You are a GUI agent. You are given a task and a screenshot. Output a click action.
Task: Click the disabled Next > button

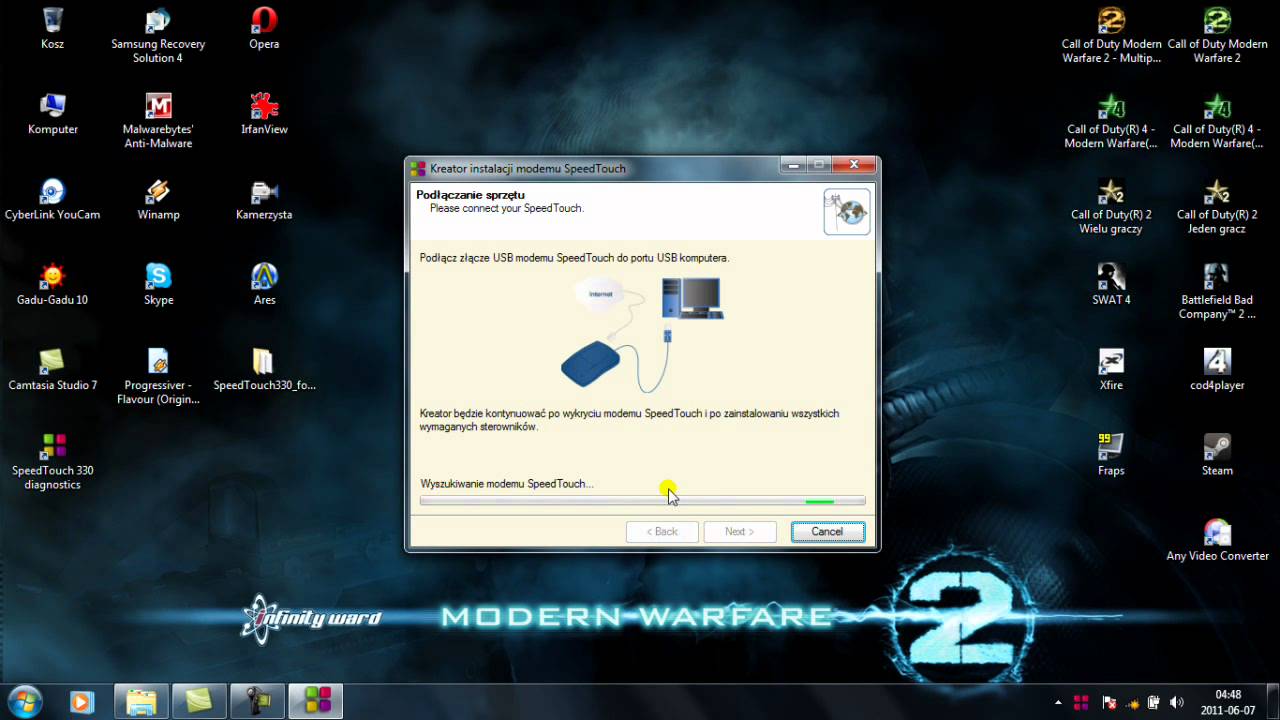tap(740, 532)
